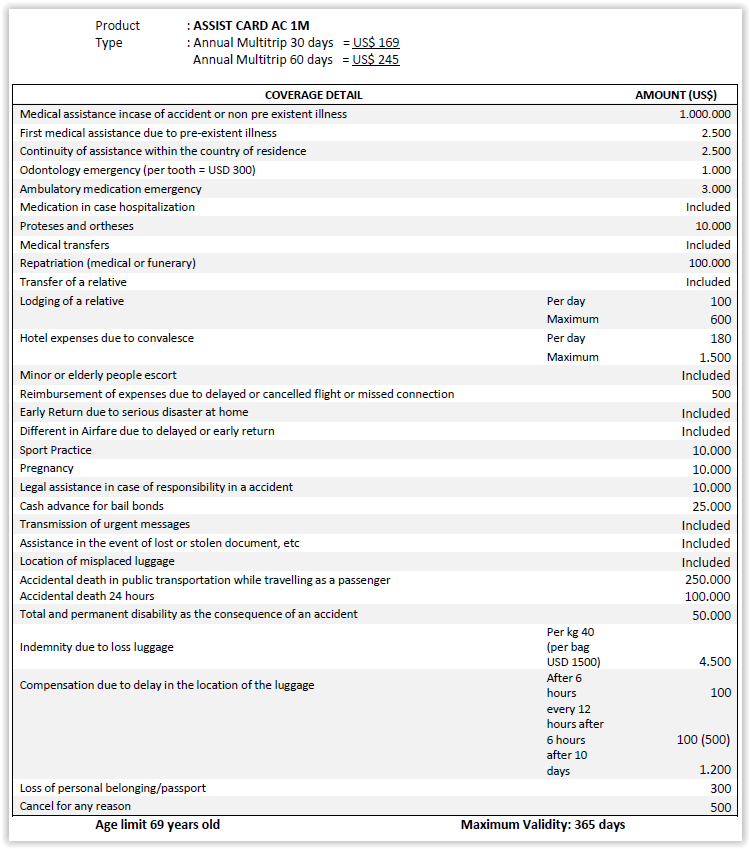Select the 600 lodging maximum amount

(x=721, y=319)
